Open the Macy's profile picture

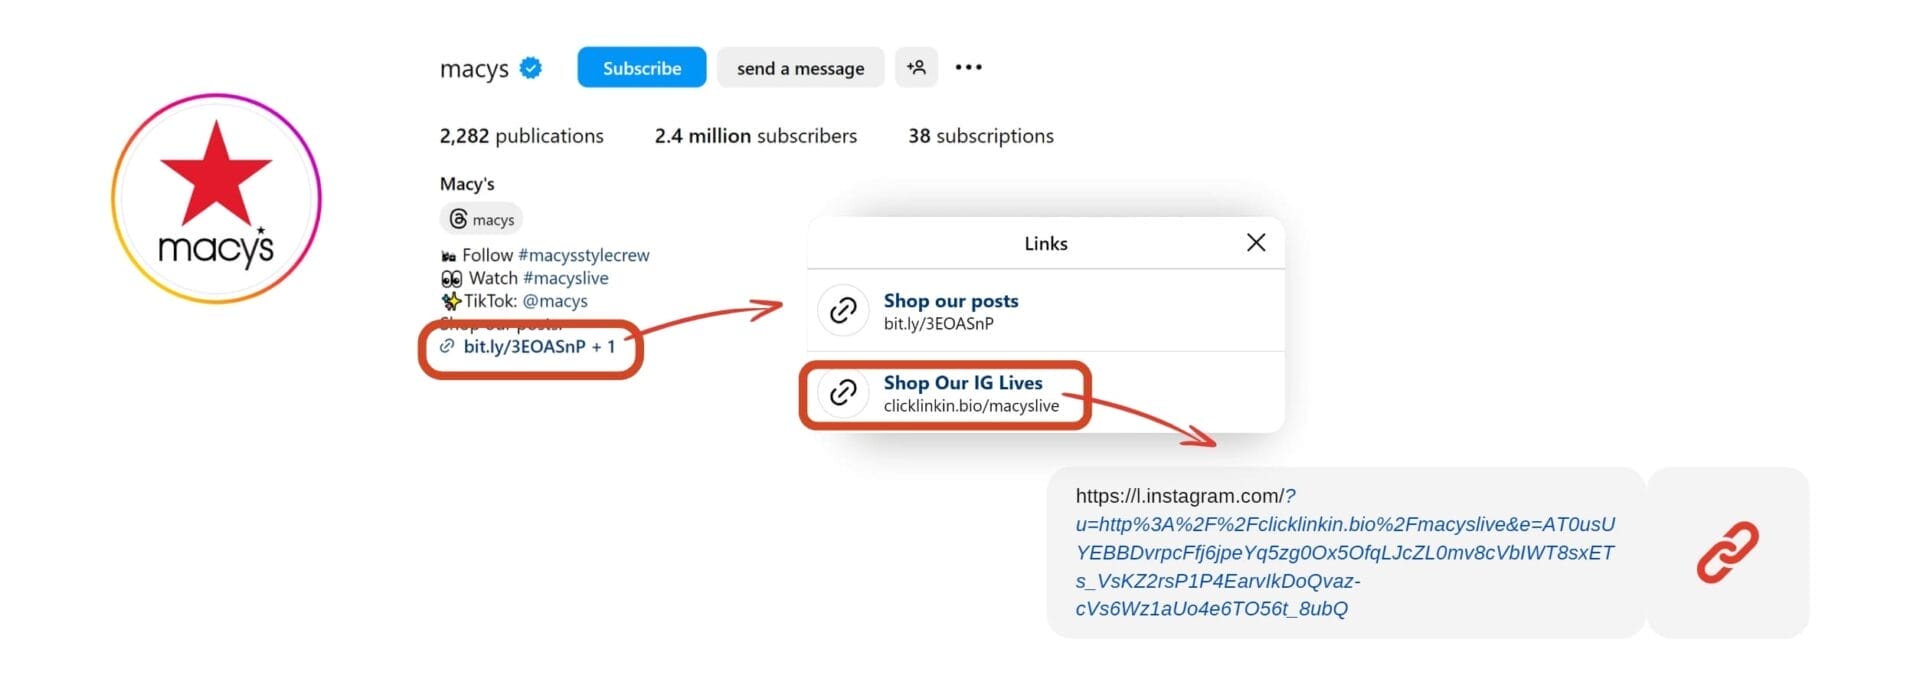216,198
